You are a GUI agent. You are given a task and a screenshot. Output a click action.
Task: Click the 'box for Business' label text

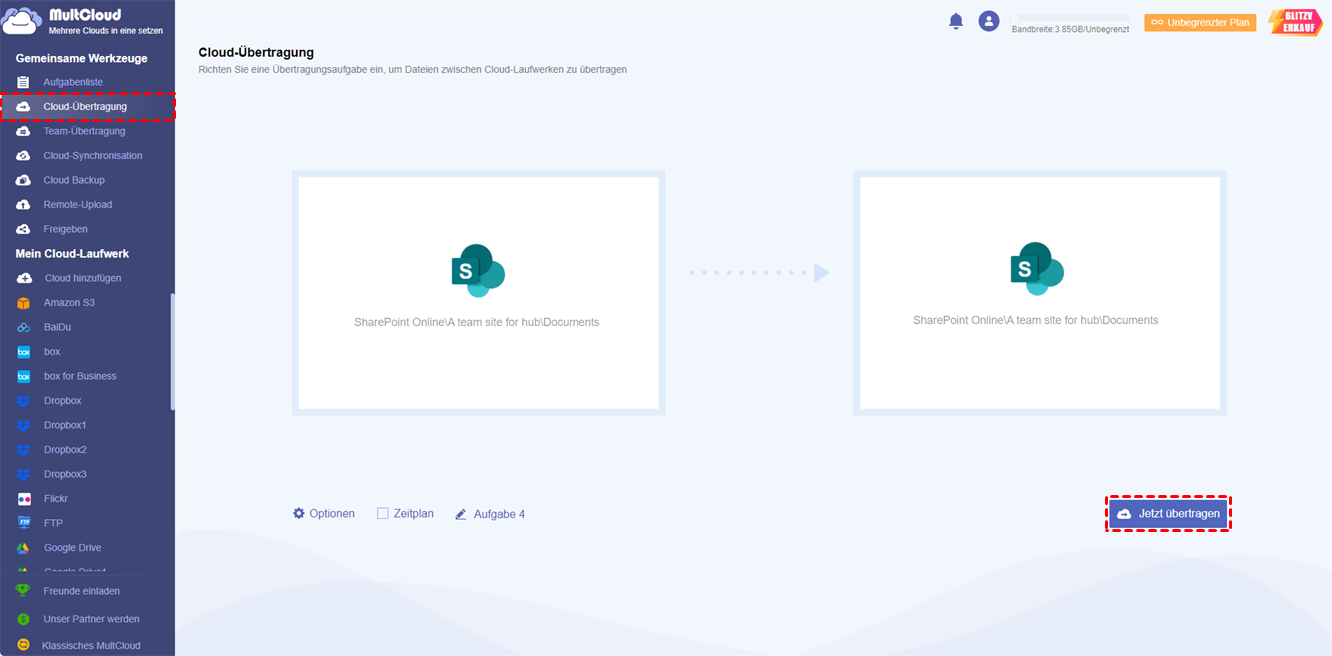80,376
